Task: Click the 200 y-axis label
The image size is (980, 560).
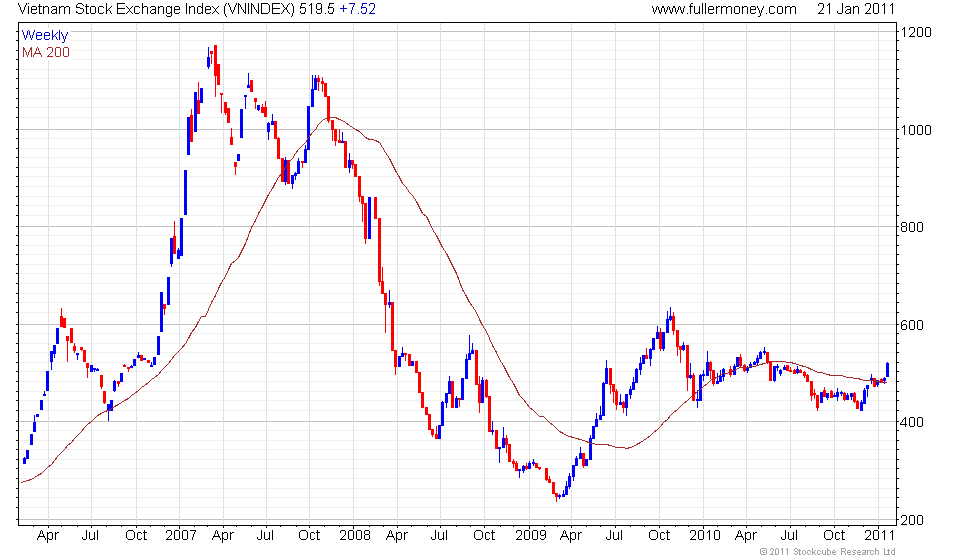Action: (912, 520)
